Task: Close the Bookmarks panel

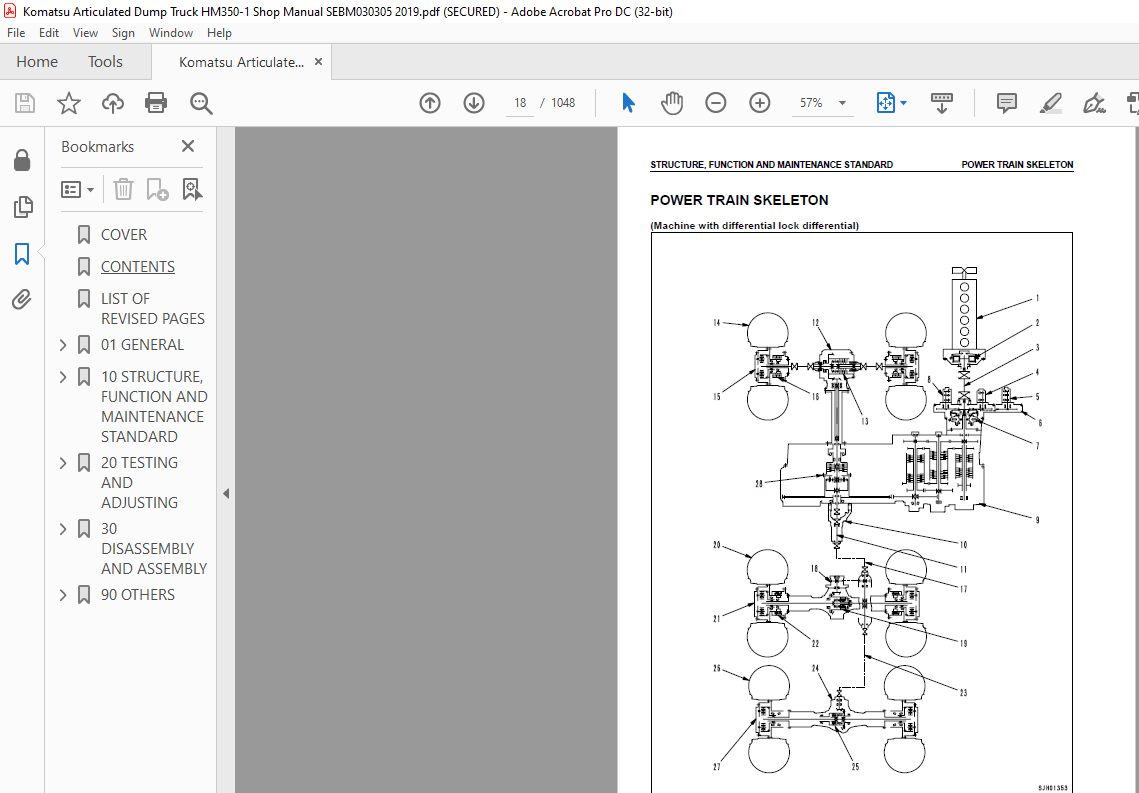Action: pyautogui.click(x=188, y=147)
